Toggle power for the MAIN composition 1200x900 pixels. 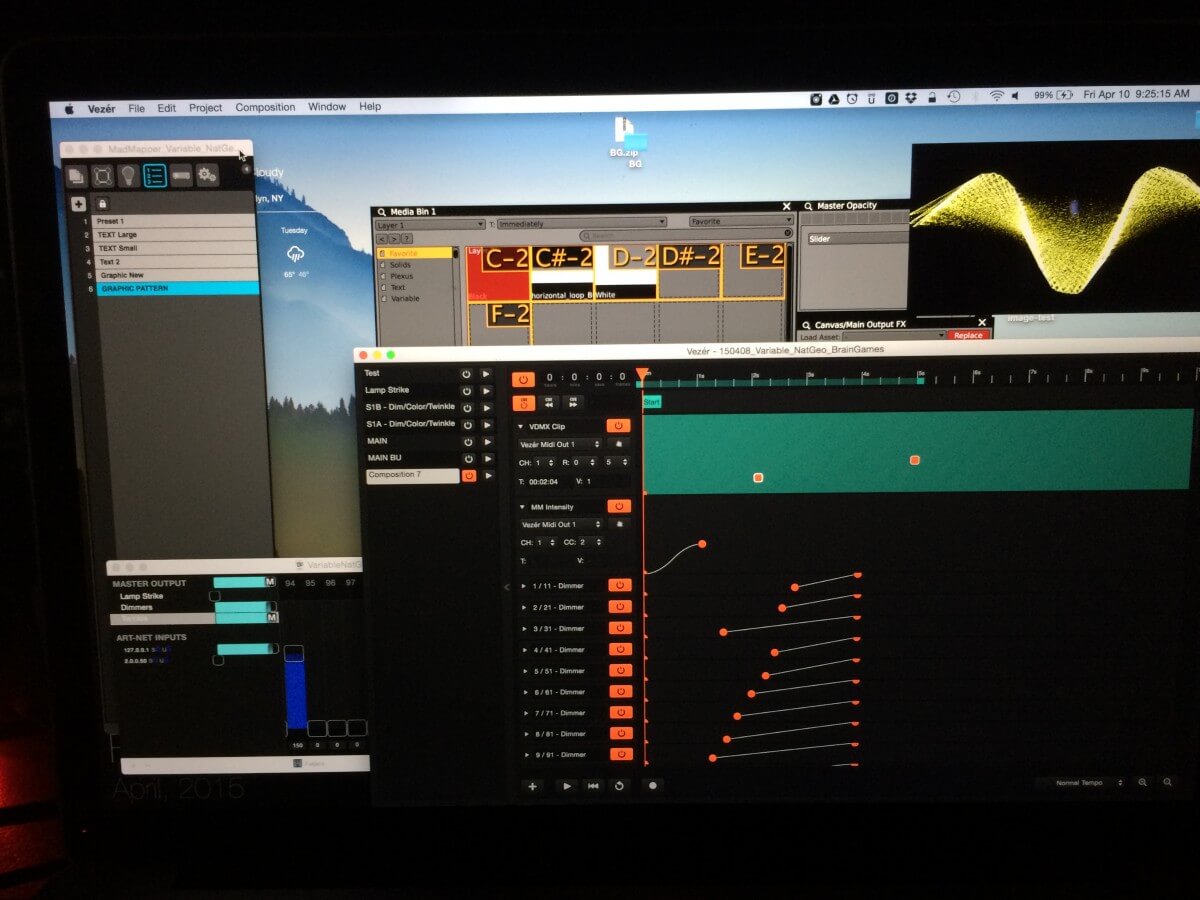[x=466, y=441]
